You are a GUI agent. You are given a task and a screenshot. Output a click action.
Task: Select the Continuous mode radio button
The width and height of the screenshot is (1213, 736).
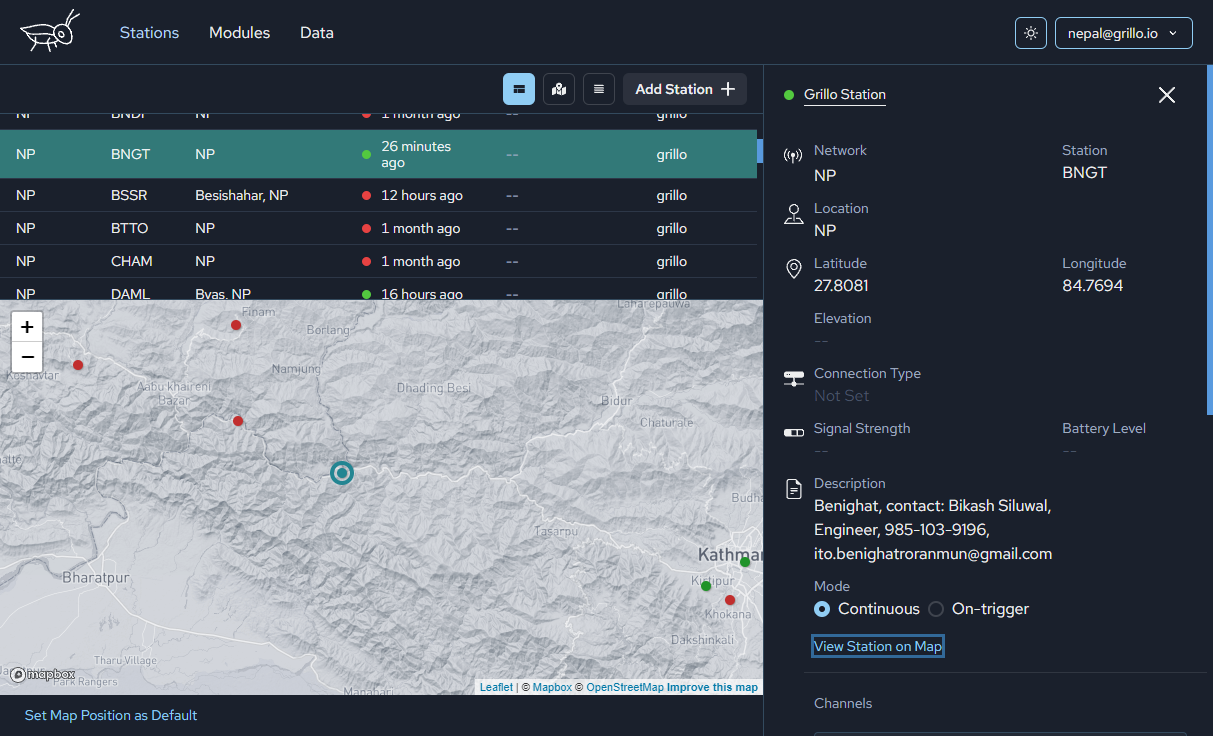click(x=822, y=609)
